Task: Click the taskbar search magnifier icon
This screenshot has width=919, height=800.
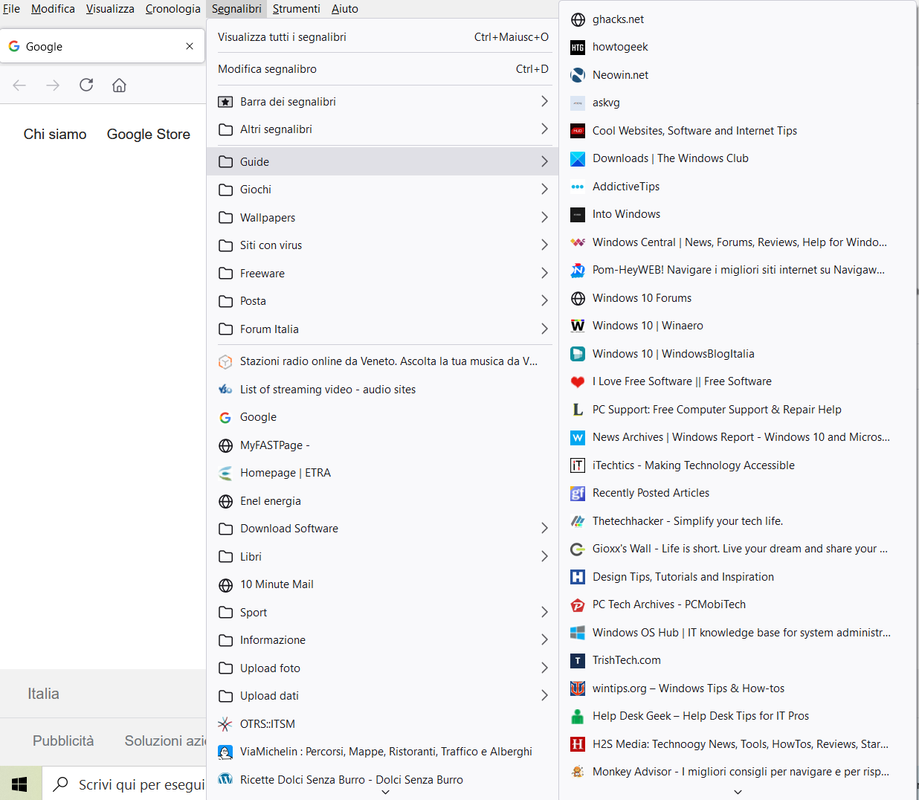Action: point(60,784)
